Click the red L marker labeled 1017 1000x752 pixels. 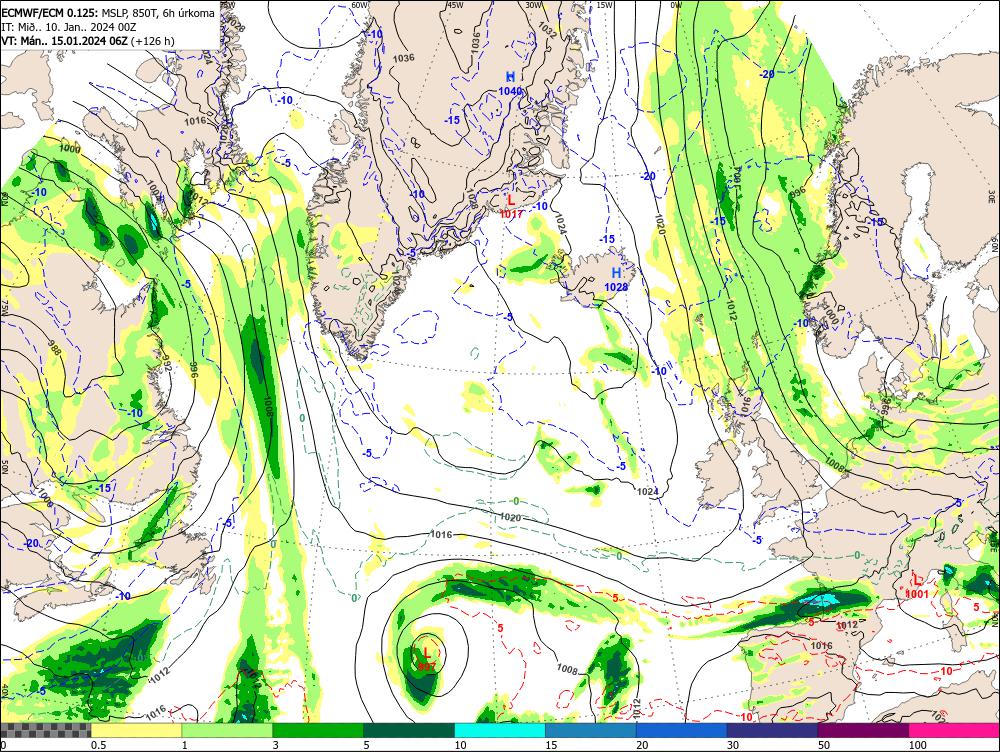[511, 201]
